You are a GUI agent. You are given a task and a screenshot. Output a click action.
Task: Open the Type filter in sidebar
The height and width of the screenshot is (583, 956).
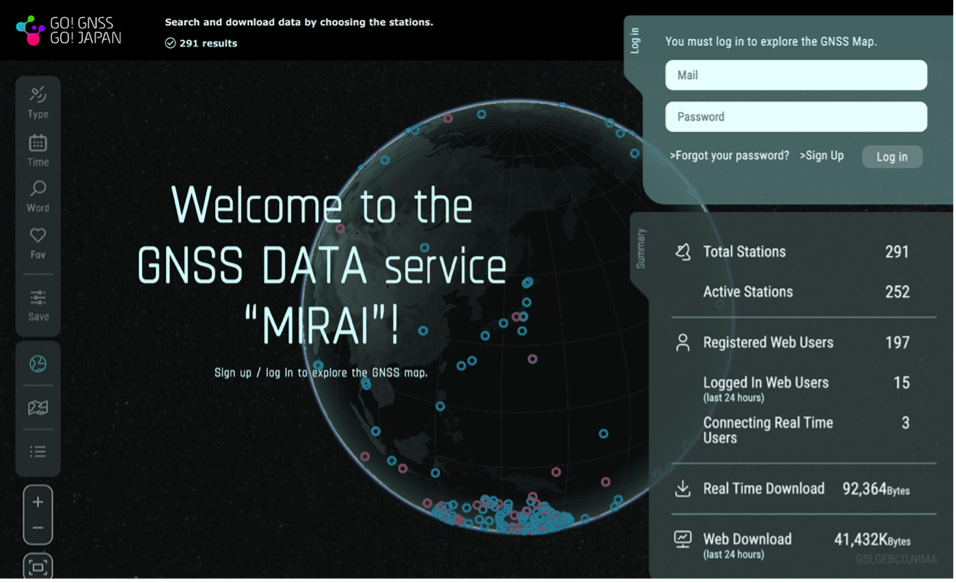point(38,102)
